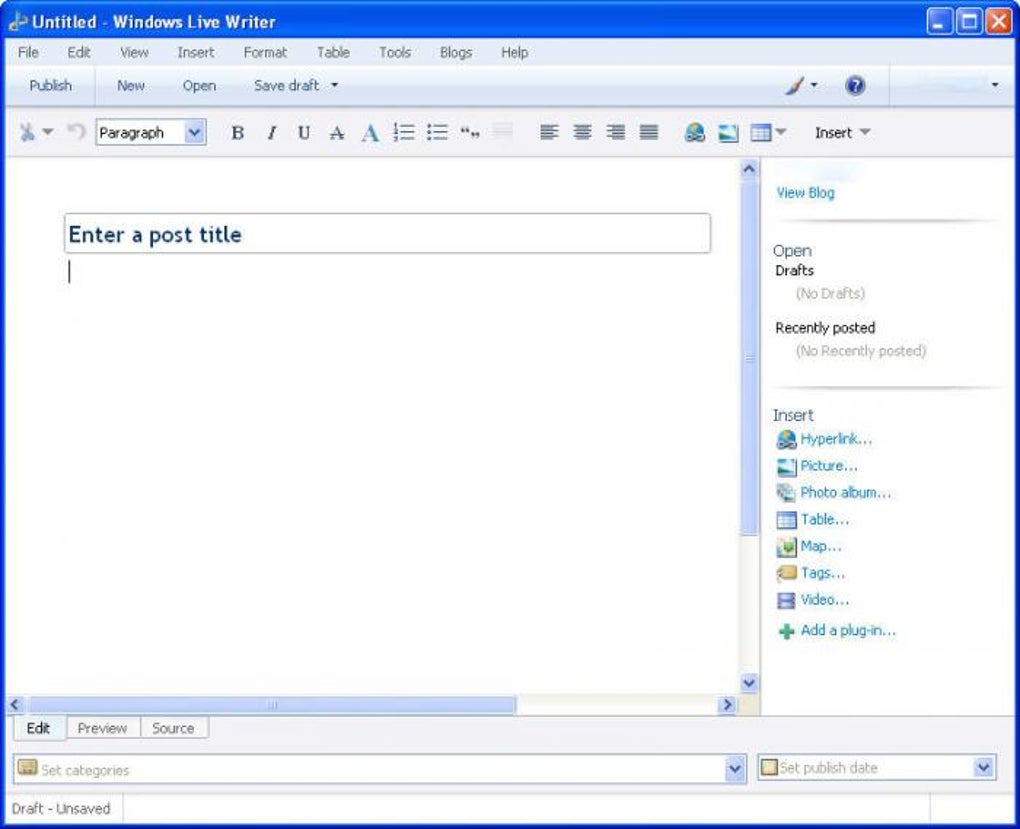Viewport: 1020px width, 829px height.
Task: Open the toolbar Insert dropdown
Action: (842, 133)
